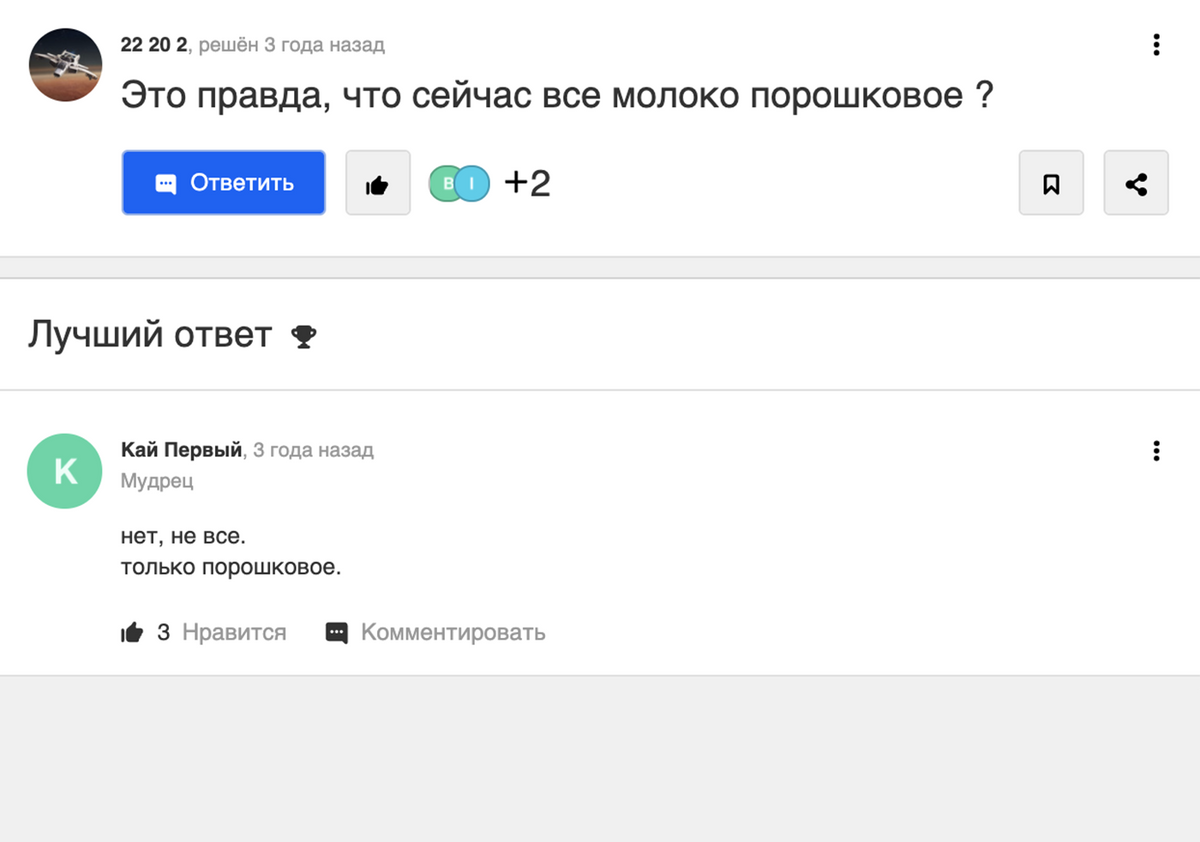This screenshot has height=842, width=1200.
Task: Bookmark this question
Action: click(1051, 184)
